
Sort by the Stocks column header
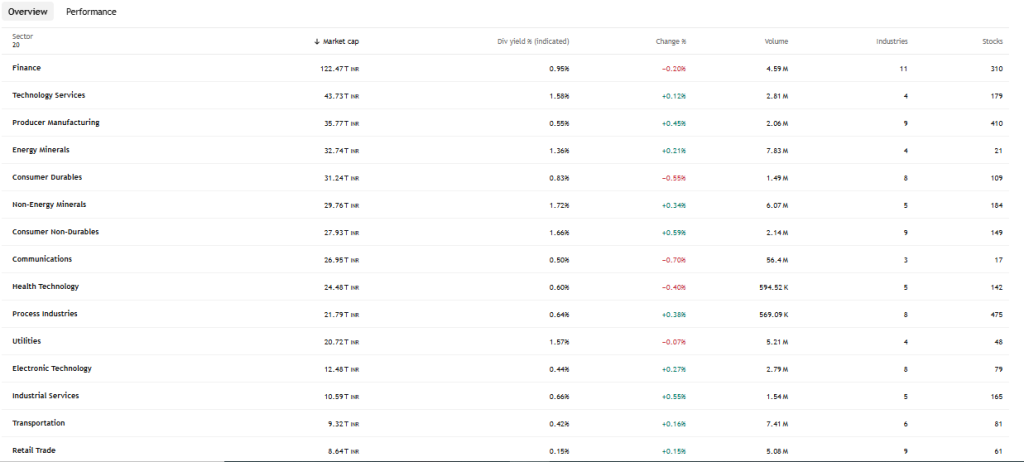click(993, 41)
